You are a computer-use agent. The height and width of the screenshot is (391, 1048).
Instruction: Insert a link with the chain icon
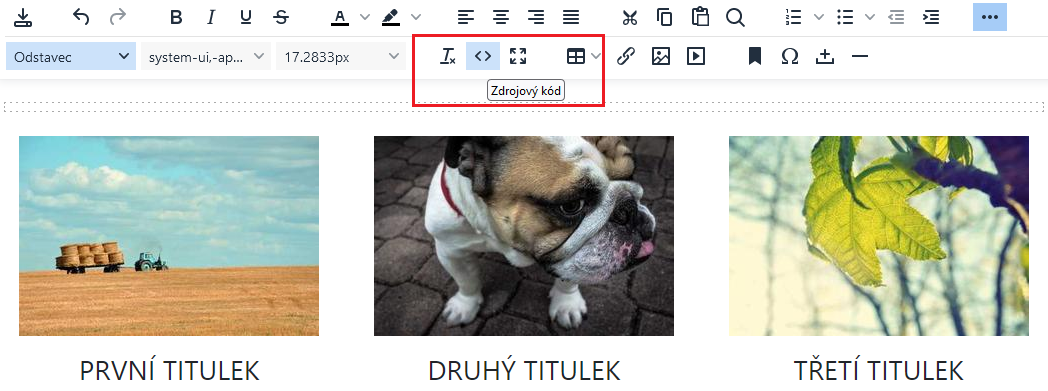tap(625, 57)
